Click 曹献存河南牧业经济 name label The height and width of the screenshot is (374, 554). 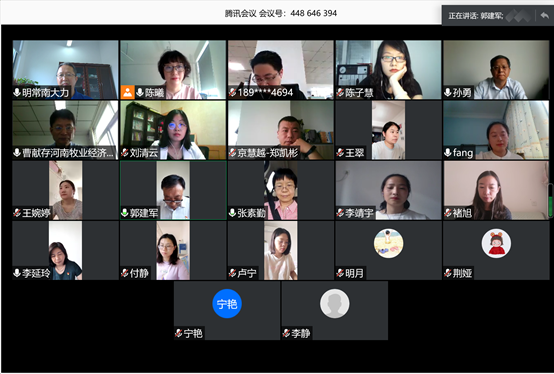point(67,153)
